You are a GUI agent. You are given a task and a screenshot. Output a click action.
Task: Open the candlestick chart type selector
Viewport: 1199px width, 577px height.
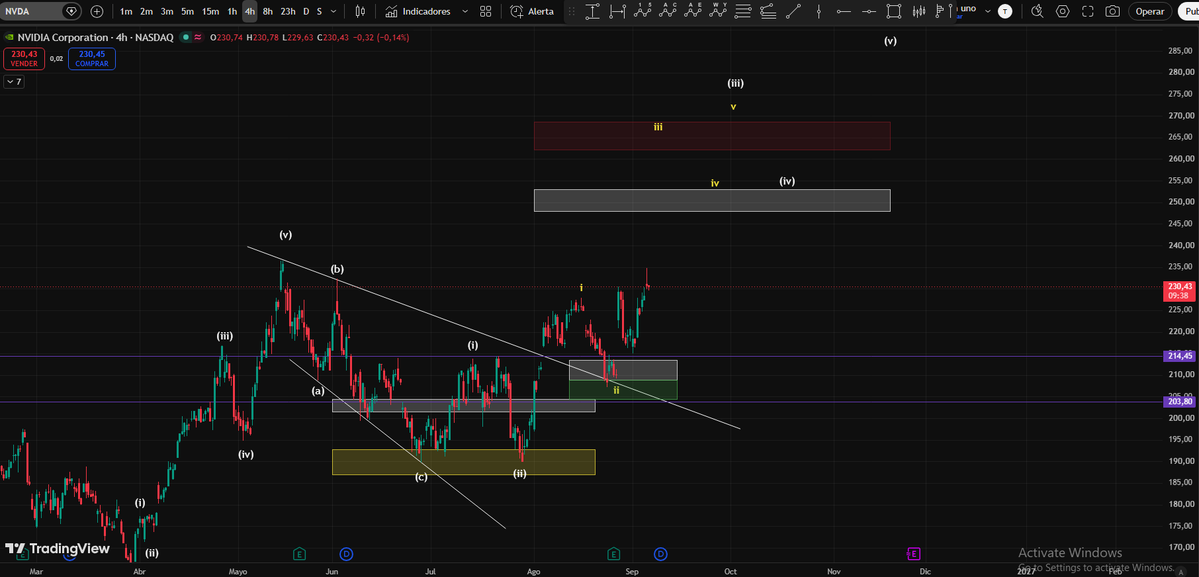tap(361, 11)
